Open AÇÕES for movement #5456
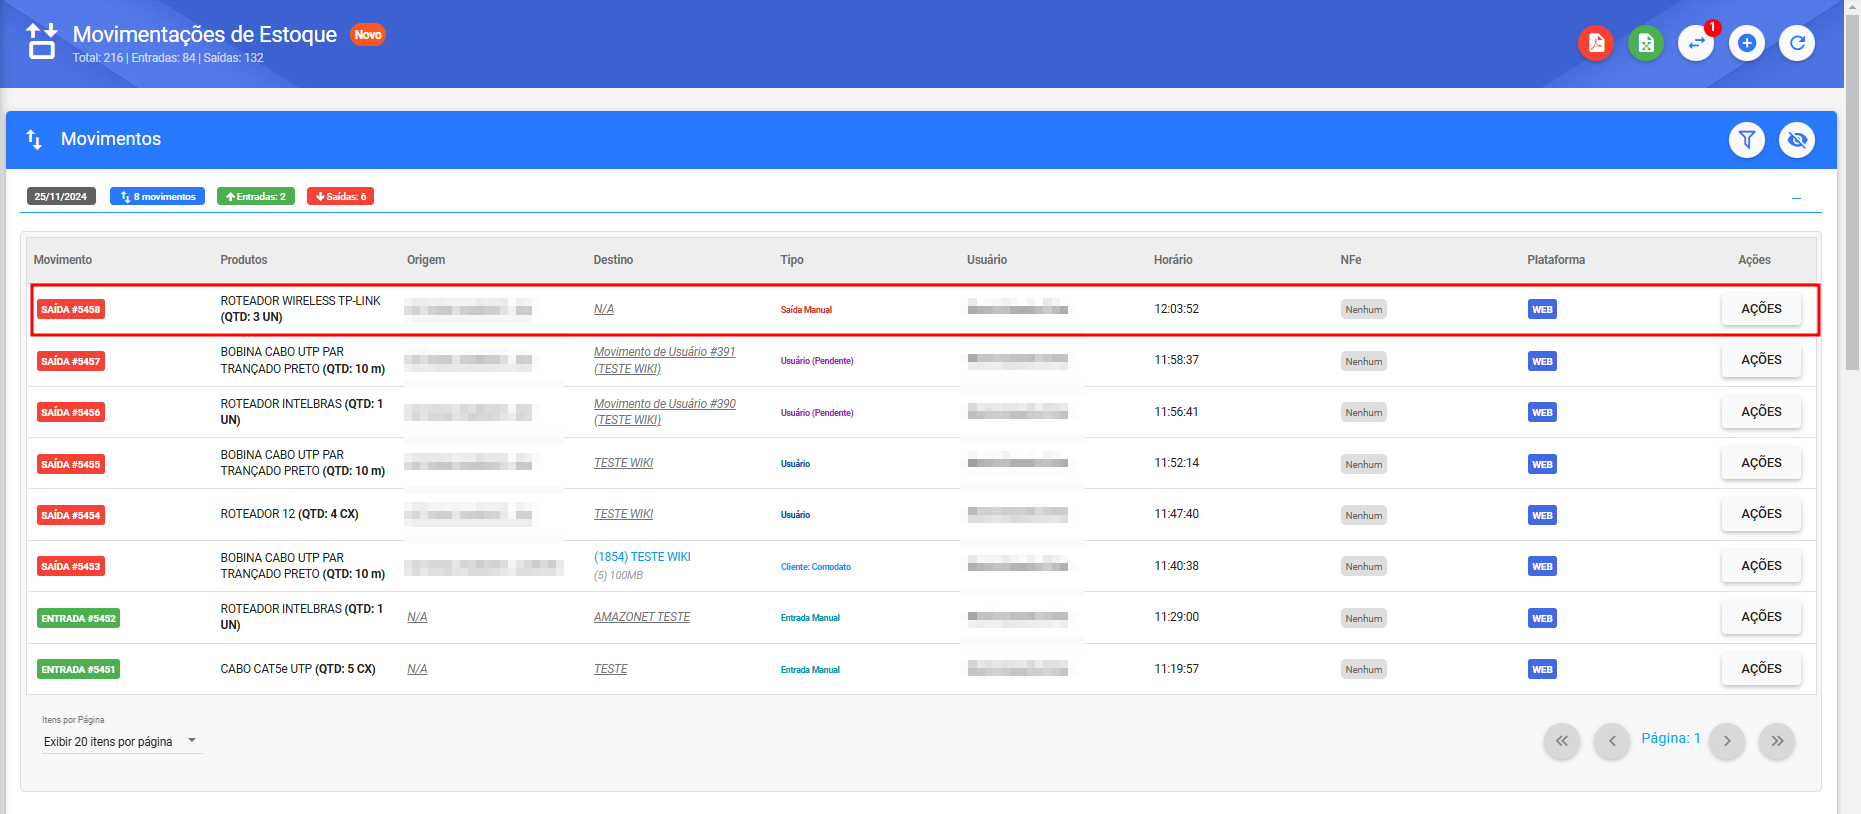1861x814 pixels. pos(1761,412)
